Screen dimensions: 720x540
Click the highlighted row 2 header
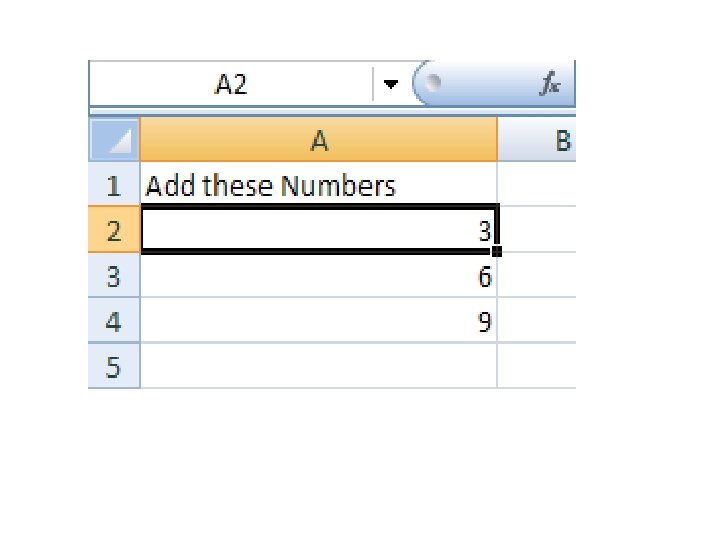pos(114,231)
